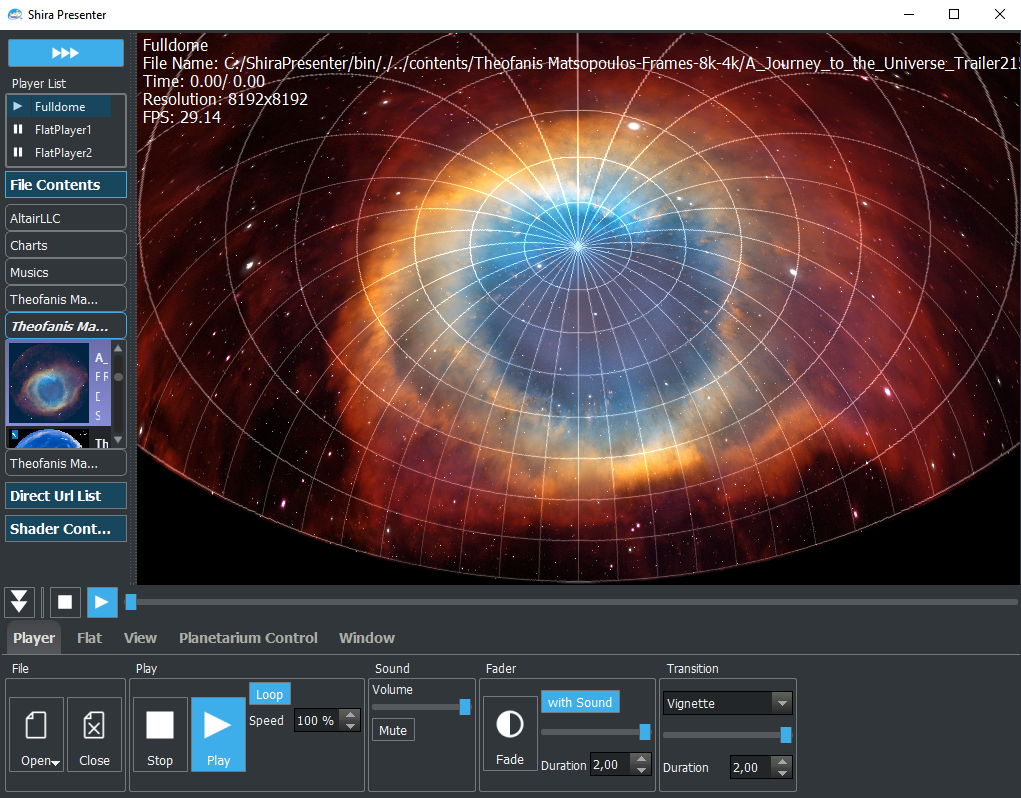
Task: Increase the Speed value with up arrow
Action: point(351,715)
